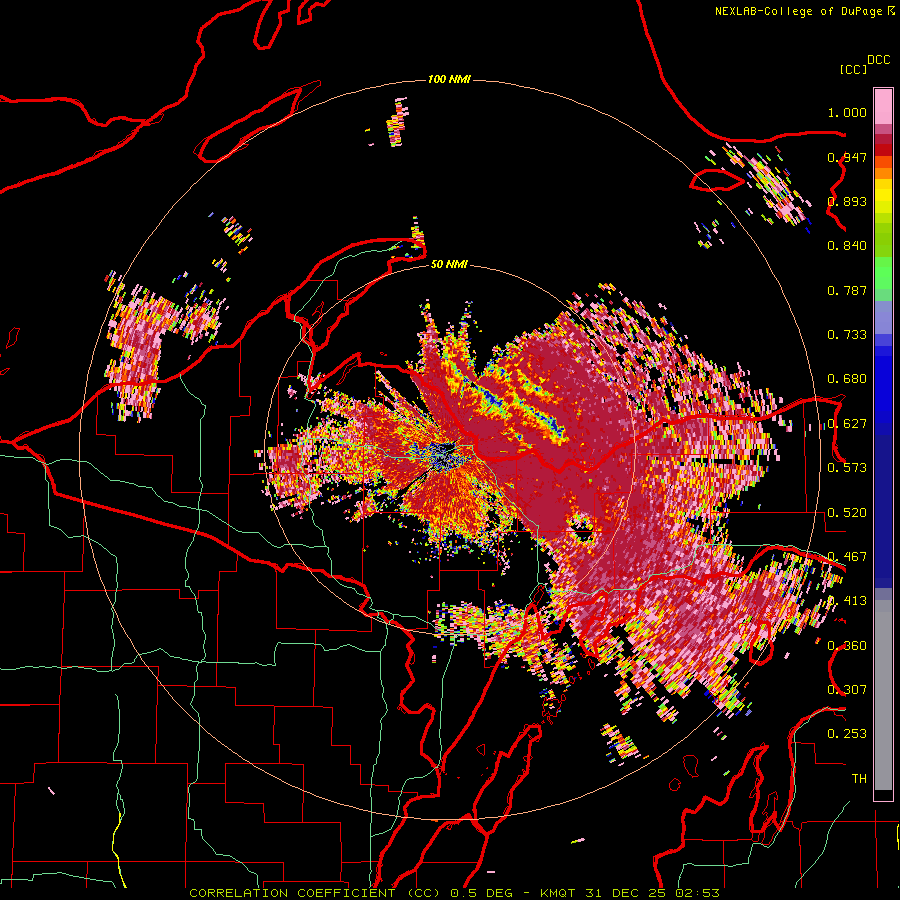Select the 0.467 legend value

click(847, 557)
